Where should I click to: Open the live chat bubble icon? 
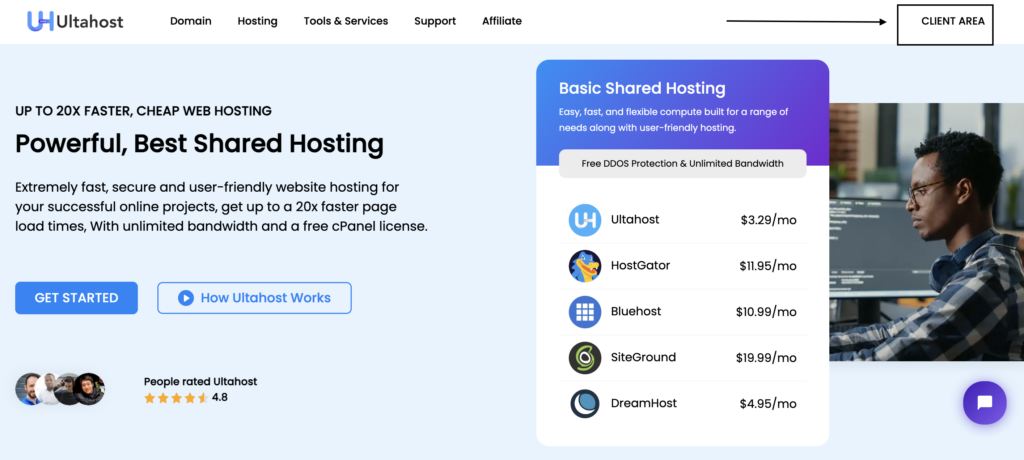point(984,402)
